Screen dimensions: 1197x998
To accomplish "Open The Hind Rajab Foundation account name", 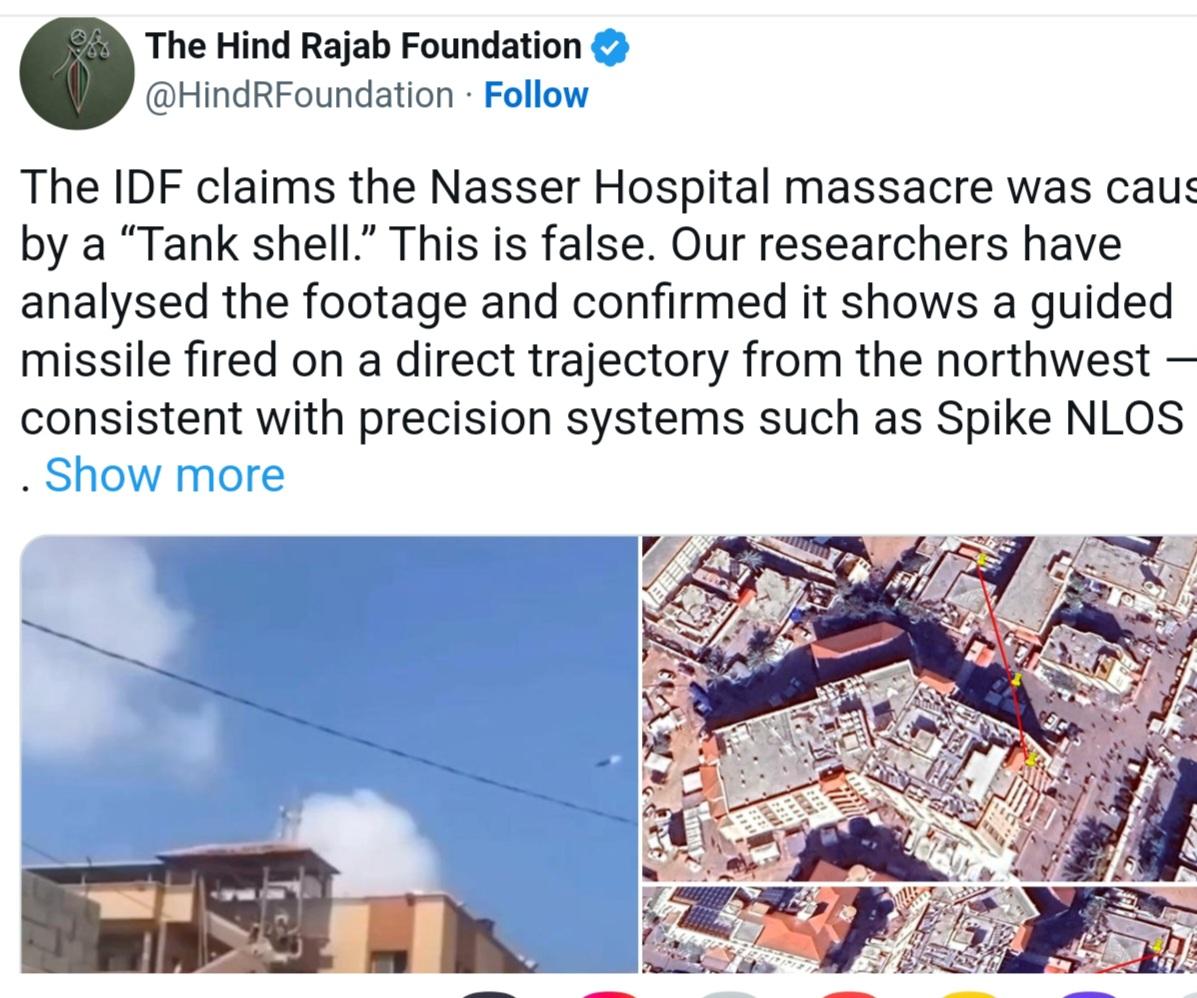I will click(x=363, y=46).
